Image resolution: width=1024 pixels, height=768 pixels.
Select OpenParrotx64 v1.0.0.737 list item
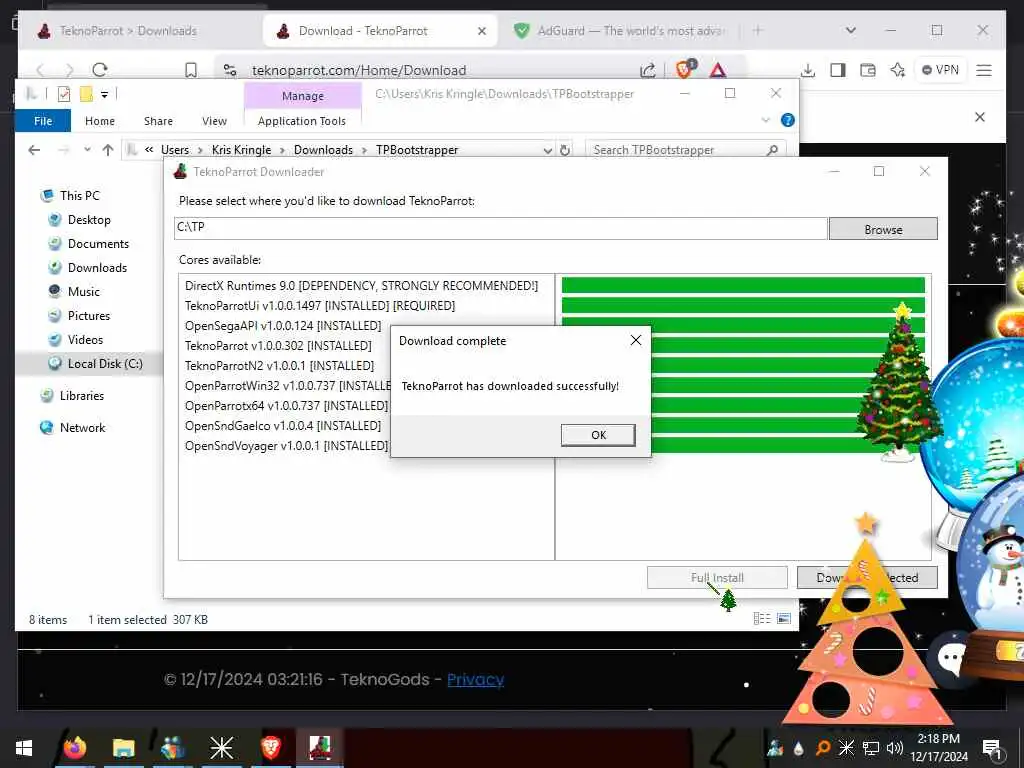click(x=286, y=406)
